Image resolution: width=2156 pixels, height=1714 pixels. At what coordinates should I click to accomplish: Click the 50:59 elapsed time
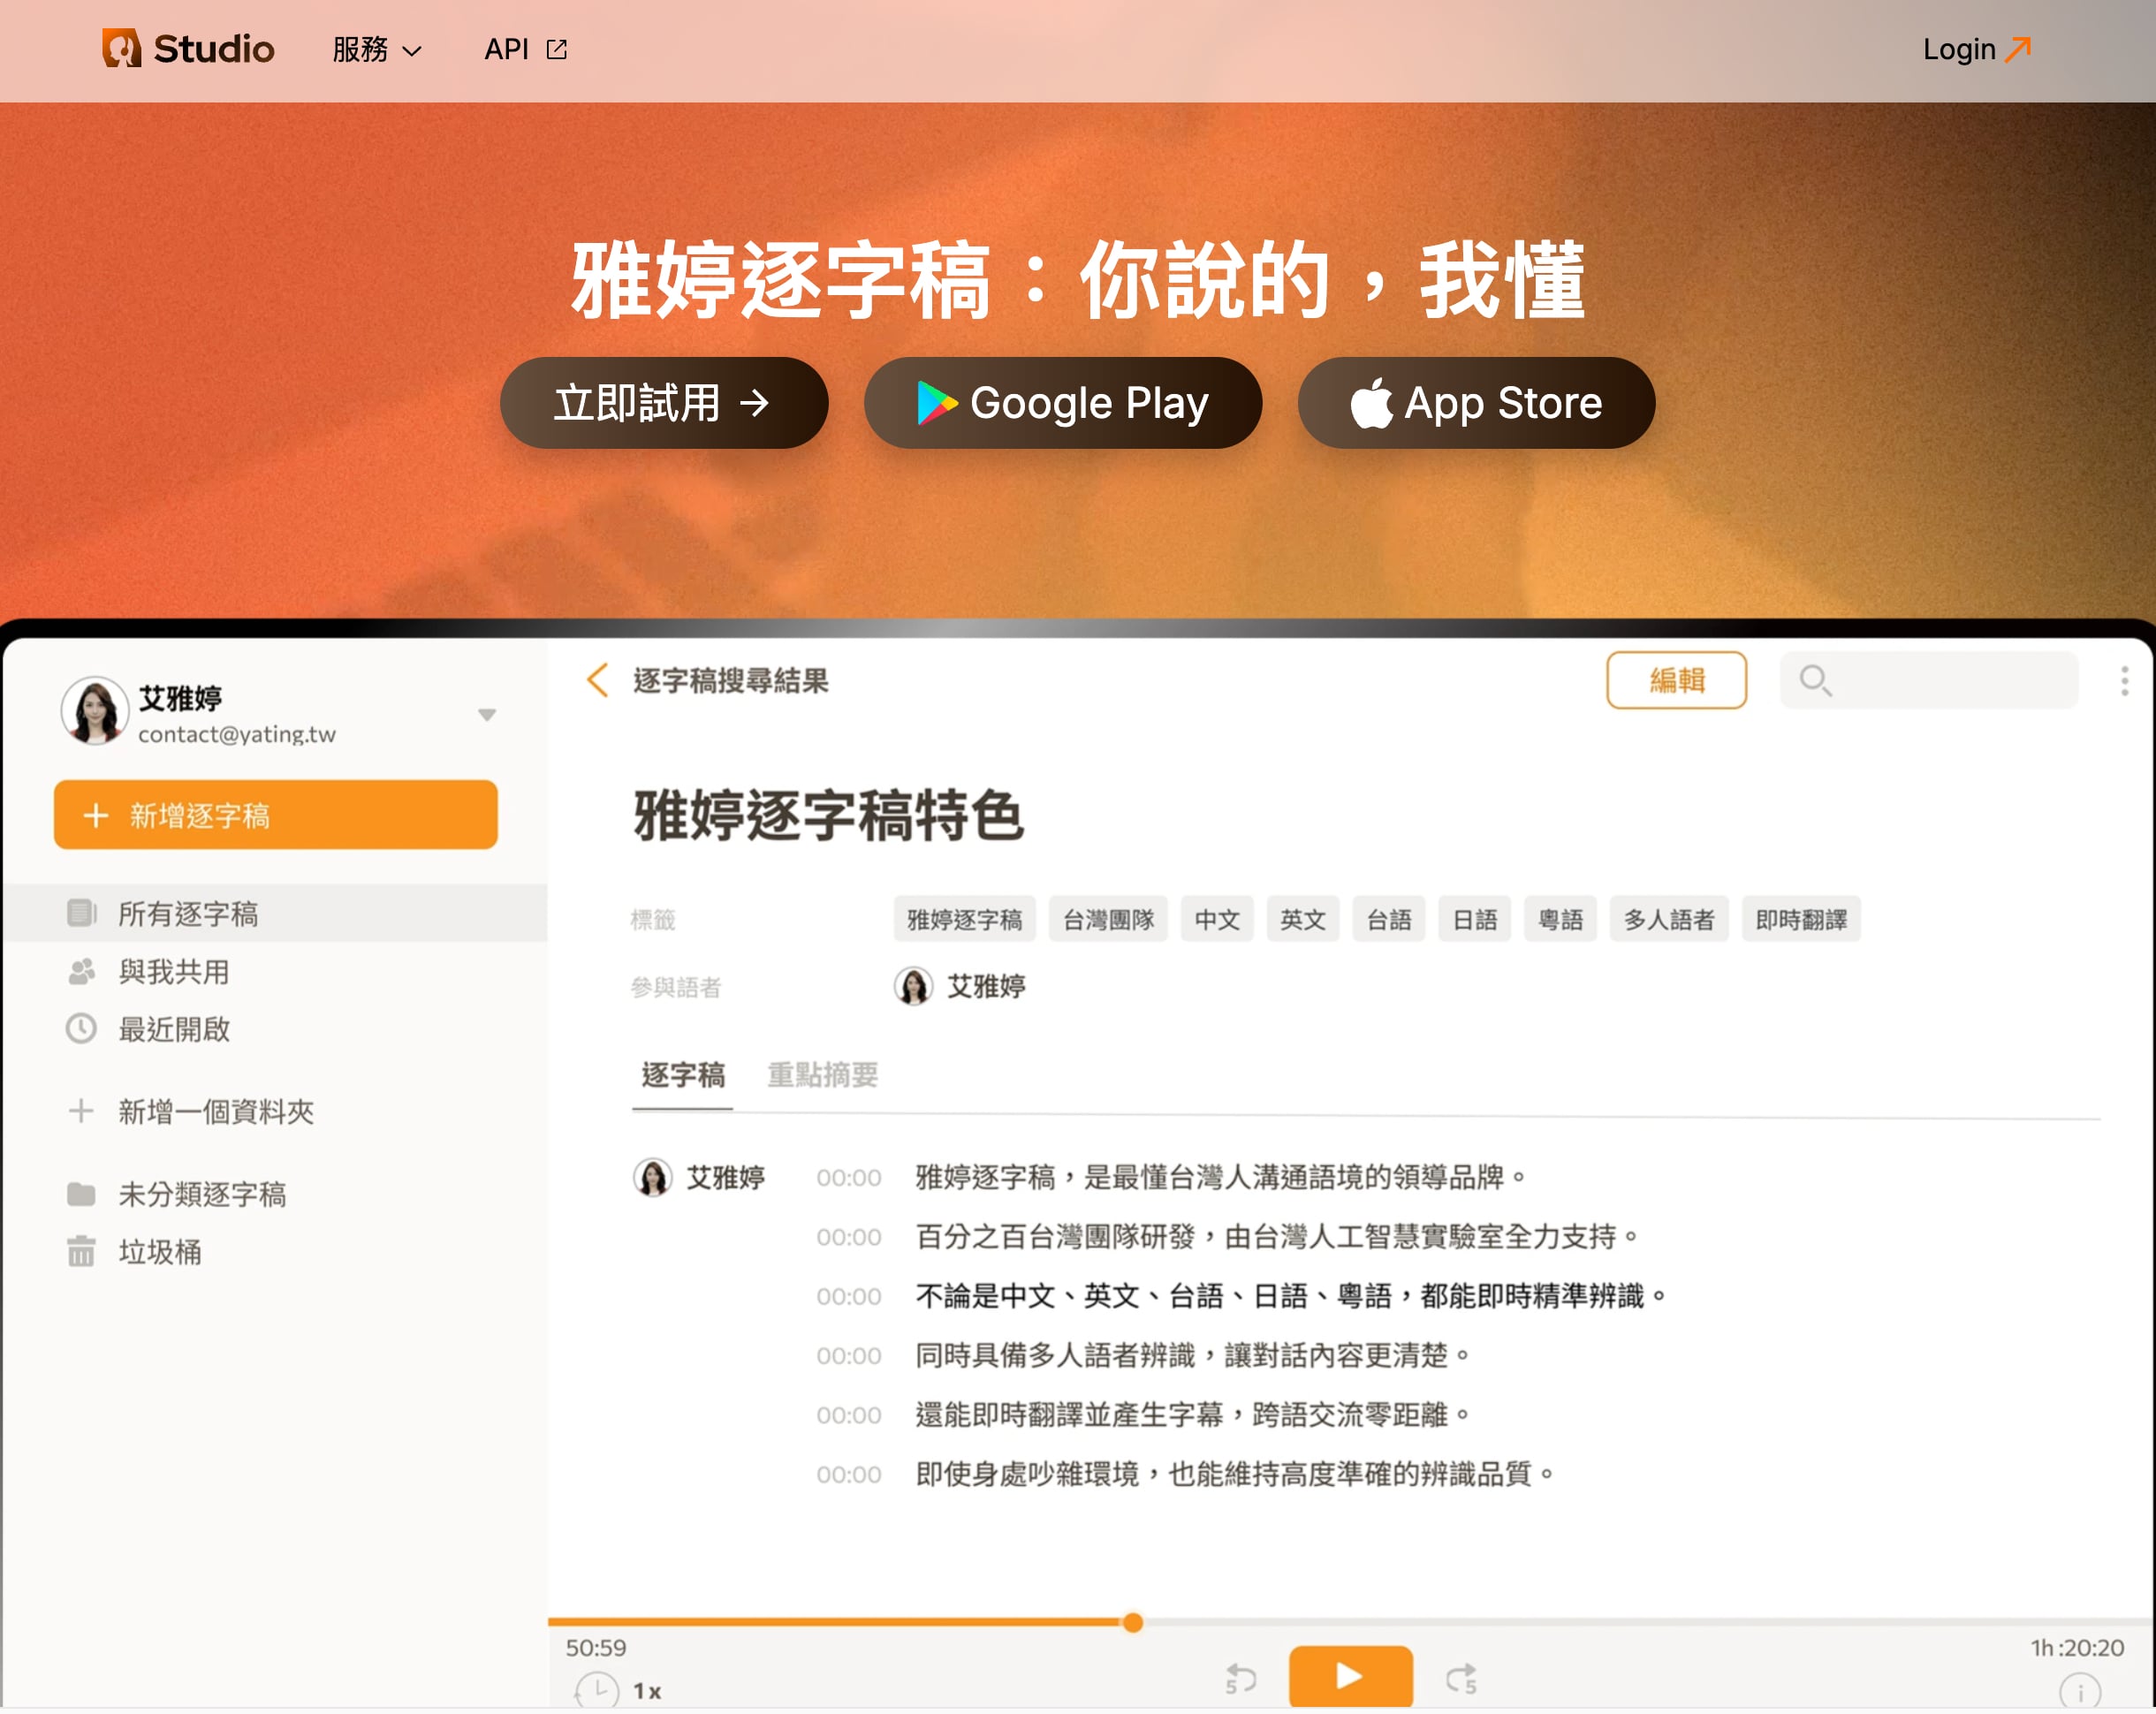tap(596, 1647)
